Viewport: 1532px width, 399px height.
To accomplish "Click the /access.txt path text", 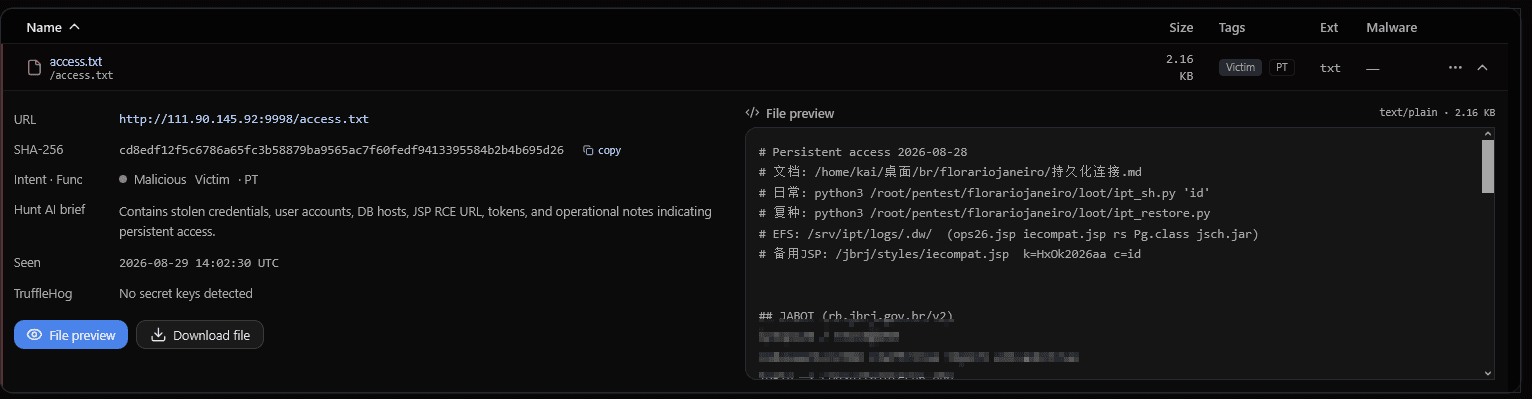I will (x=81, y=75).
